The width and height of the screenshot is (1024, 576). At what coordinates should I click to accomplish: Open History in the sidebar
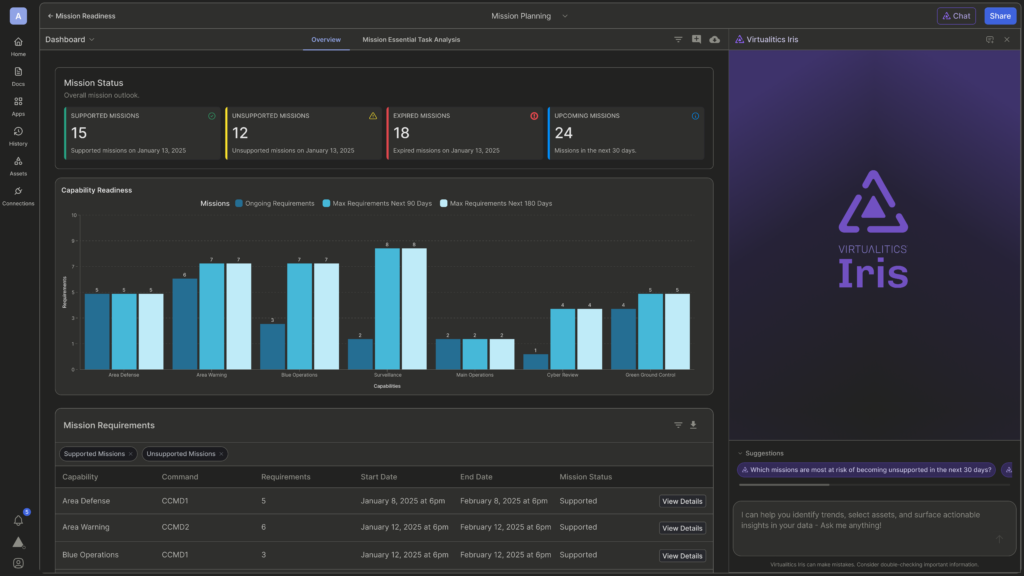point(18,136)
